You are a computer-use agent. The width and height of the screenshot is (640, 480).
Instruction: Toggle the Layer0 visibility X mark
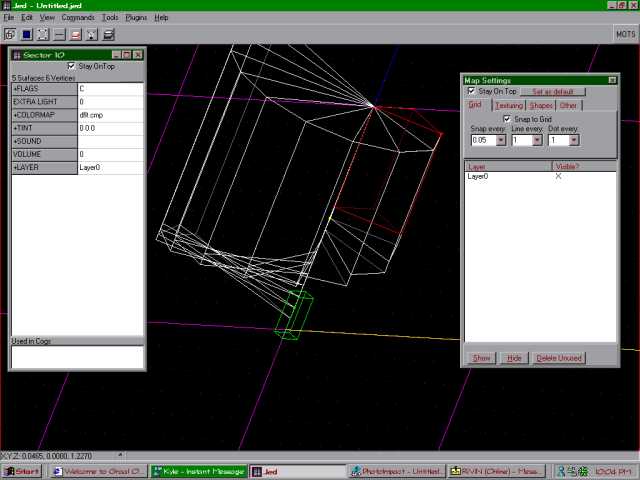[x=558, y=176]
